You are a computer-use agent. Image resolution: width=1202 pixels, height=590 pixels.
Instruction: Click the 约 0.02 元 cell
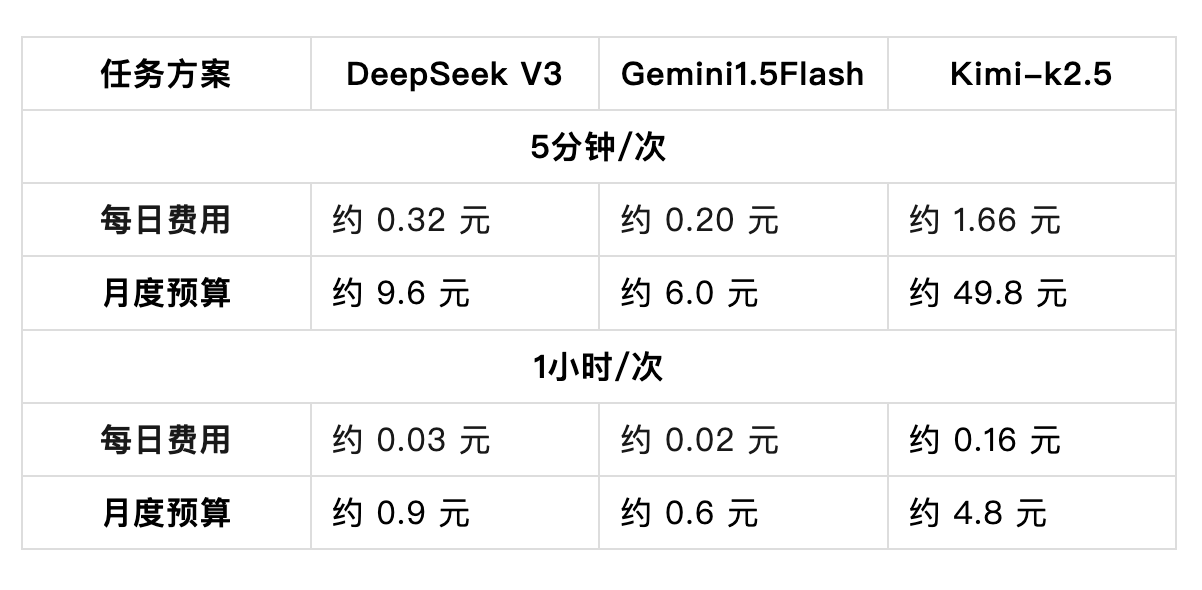(699, 440)
